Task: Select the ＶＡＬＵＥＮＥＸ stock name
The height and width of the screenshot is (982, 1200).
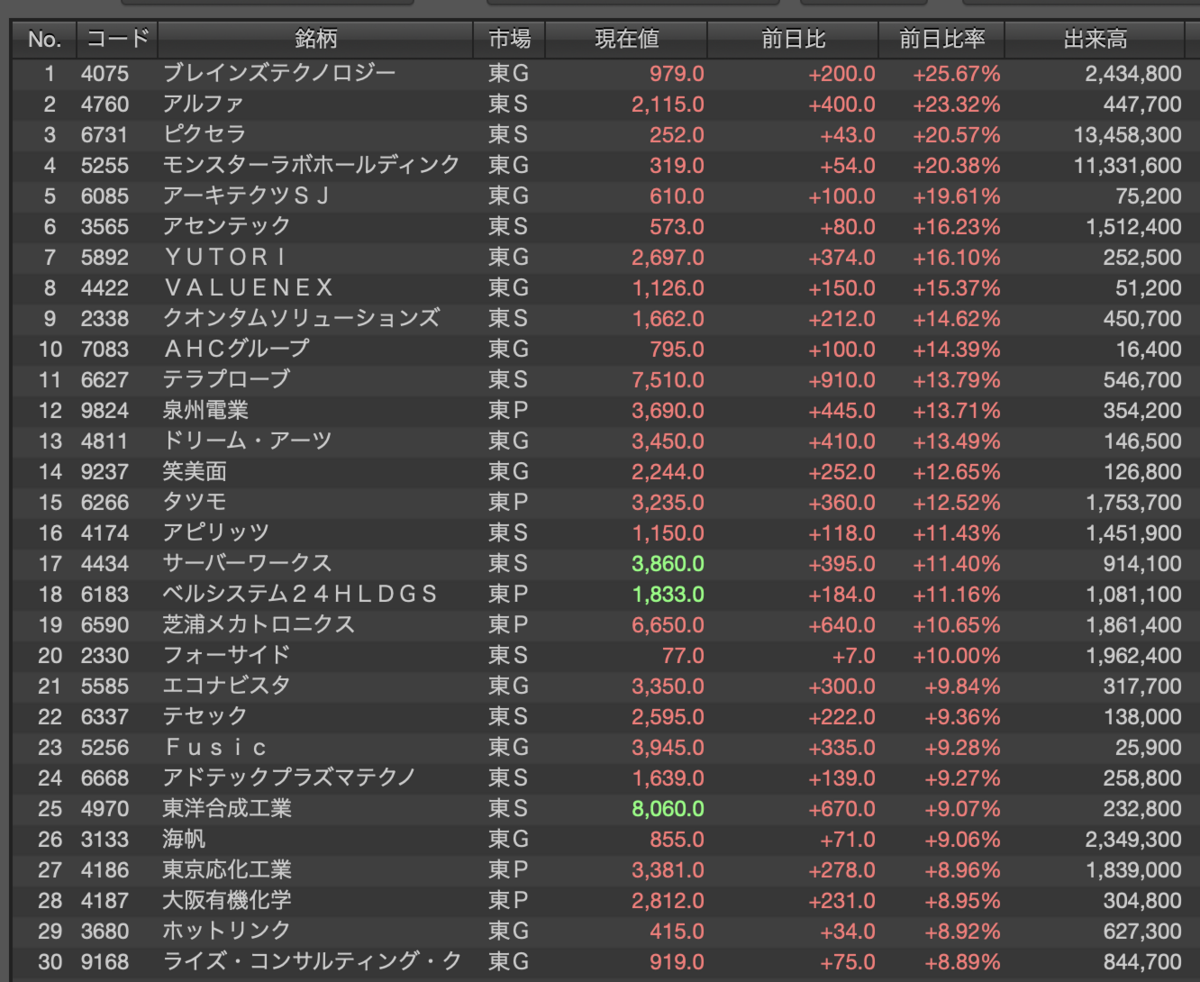Action: click(x=247, y=288)
